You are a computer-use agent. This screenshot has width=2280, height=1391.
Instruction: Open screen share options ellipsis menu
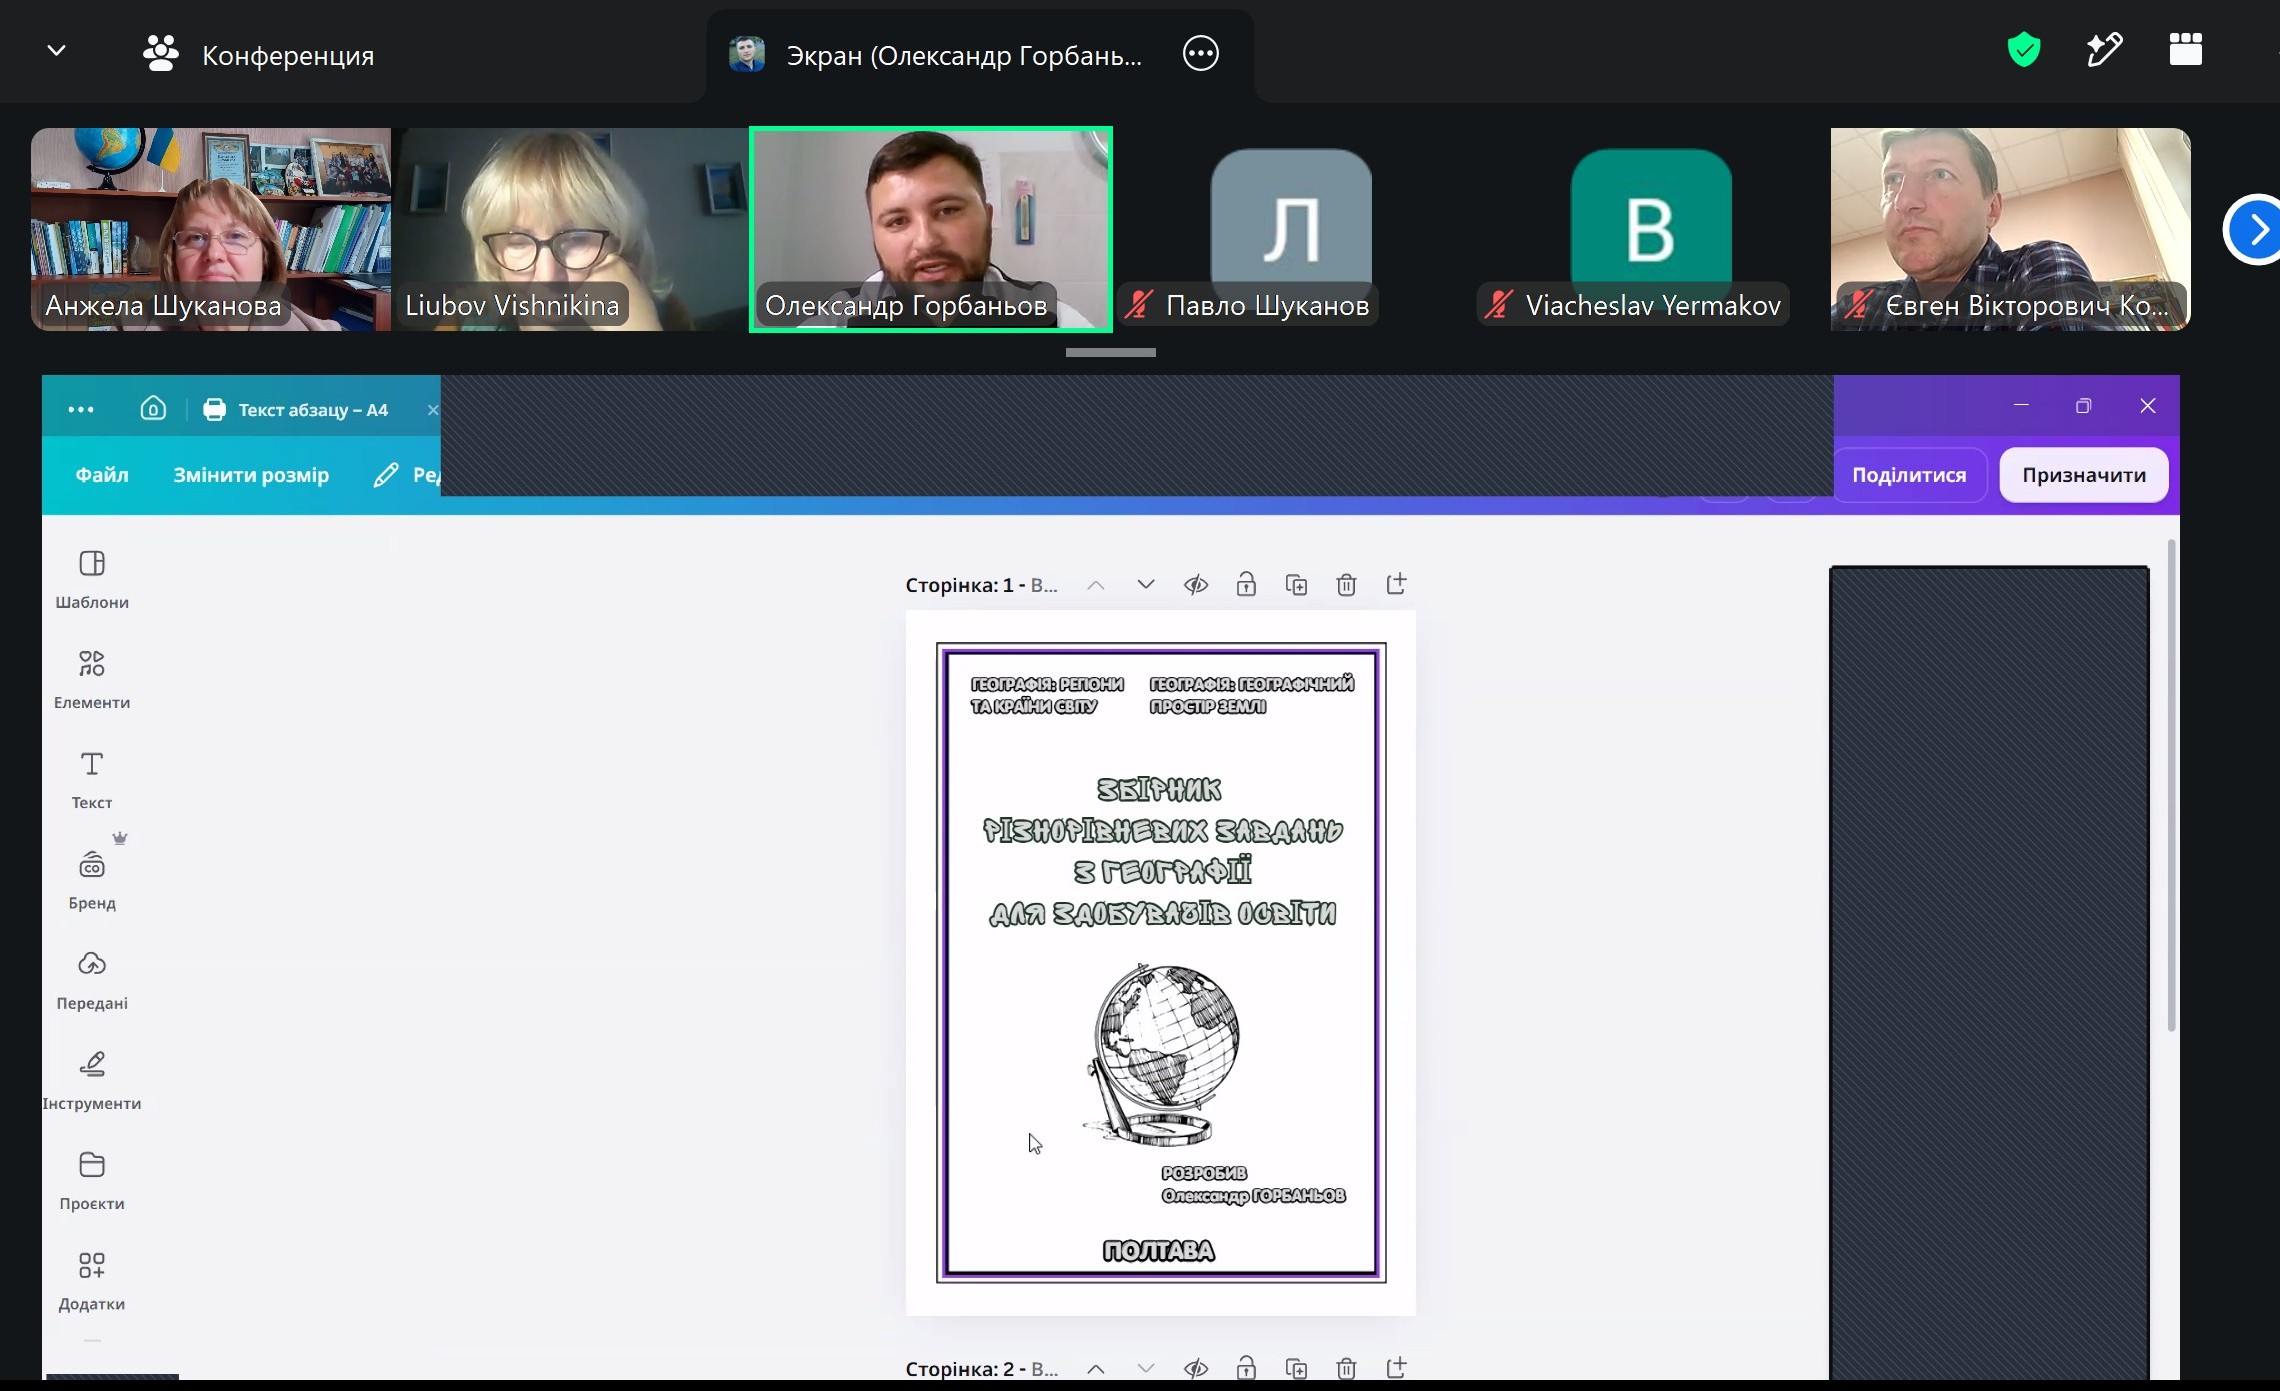(x=1200, y=53)
